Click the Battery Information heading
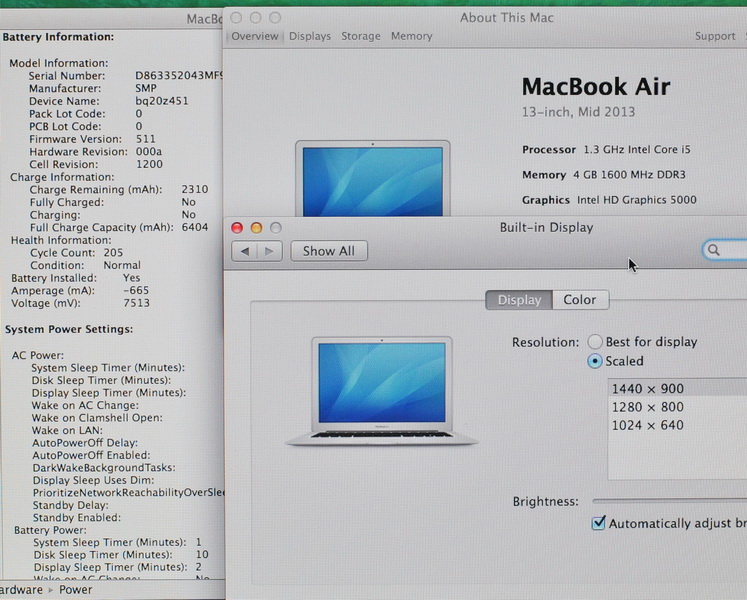 coord(58,37)
